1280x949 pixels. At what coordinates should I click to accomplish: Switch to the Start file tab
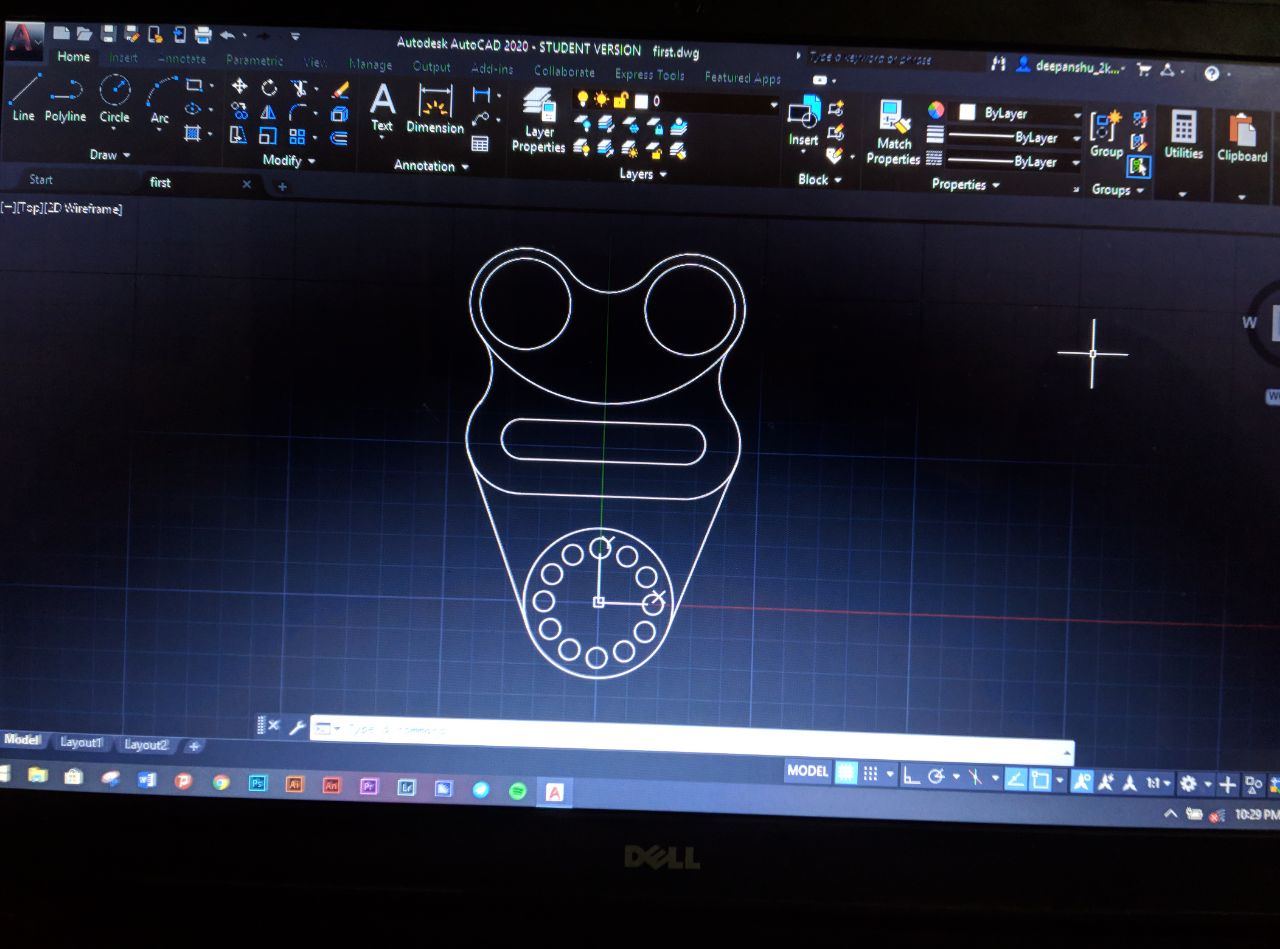click(x=41, y=180)
